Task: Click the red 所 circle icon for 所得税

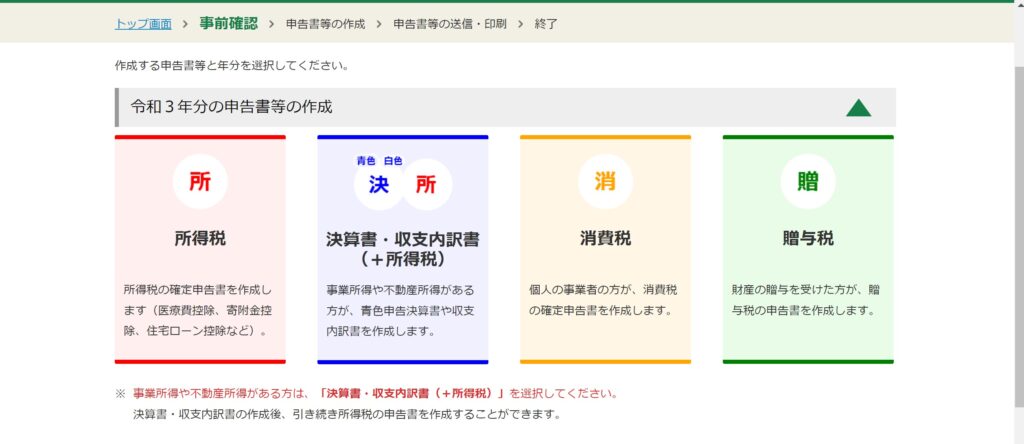Action: pos(200,182)
